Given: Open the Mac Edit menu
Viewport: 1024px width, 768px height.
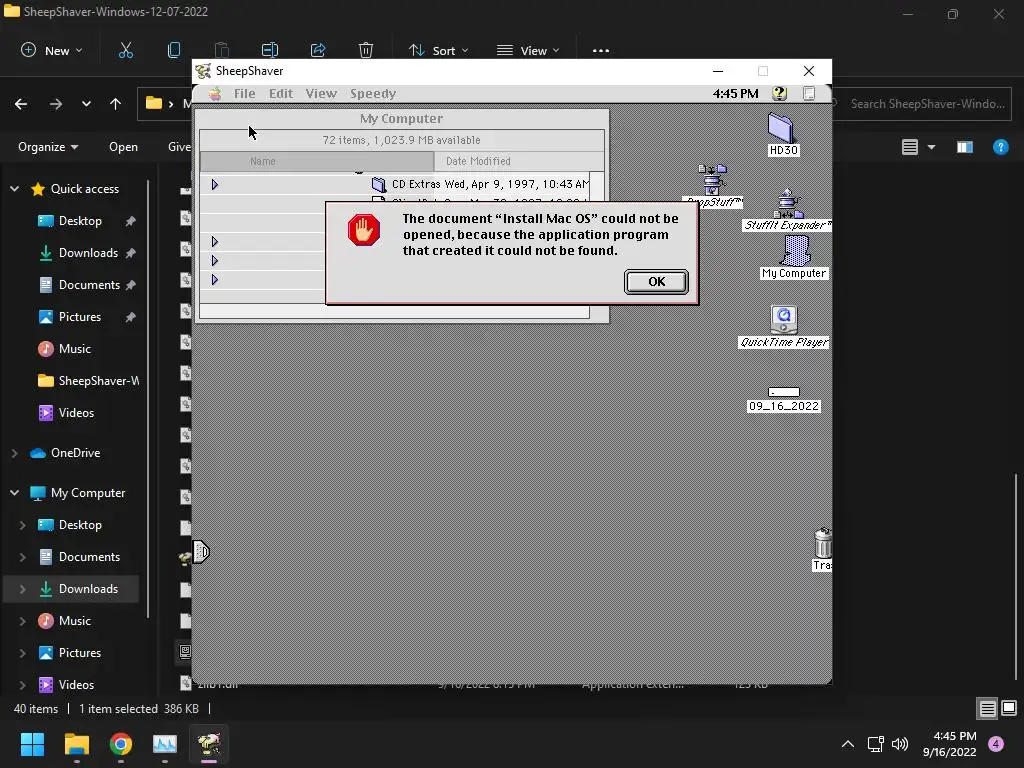Looking at the screenshot, I should 281,94.
